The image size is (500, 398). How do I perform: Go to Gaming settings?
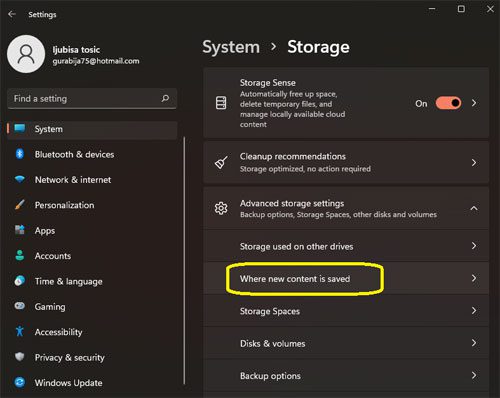(x=92, y=307)
